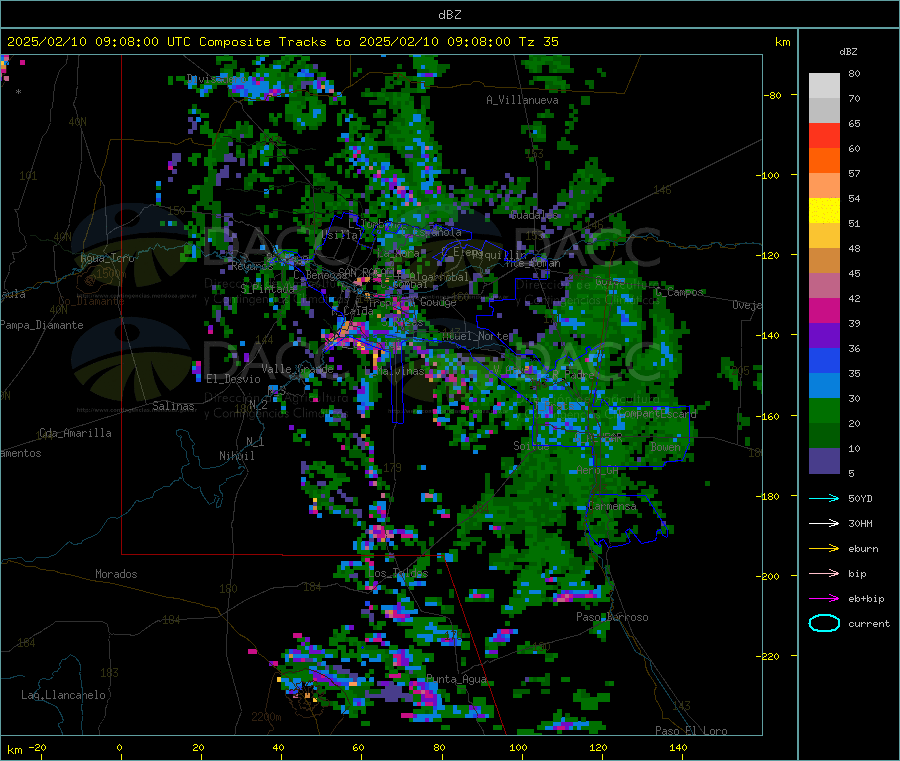This screenshot has width=900, height=761.
Task: Click the Cda_Amarilla place label
Action: pos(75,433)
